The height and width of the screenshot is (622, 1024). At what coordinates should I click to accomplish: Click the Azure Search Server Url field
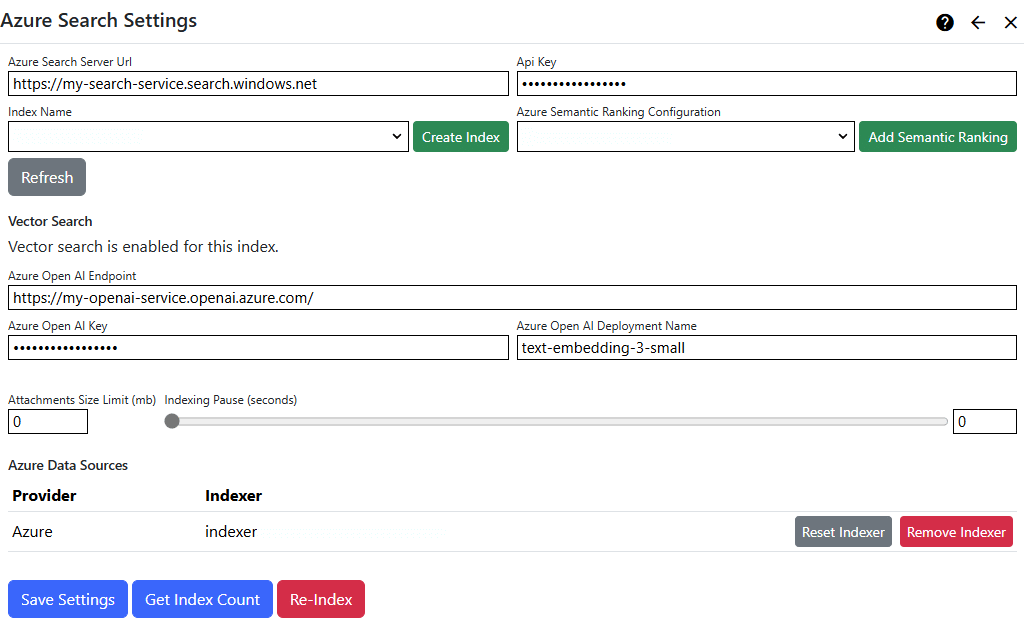(x=258, y=83)
